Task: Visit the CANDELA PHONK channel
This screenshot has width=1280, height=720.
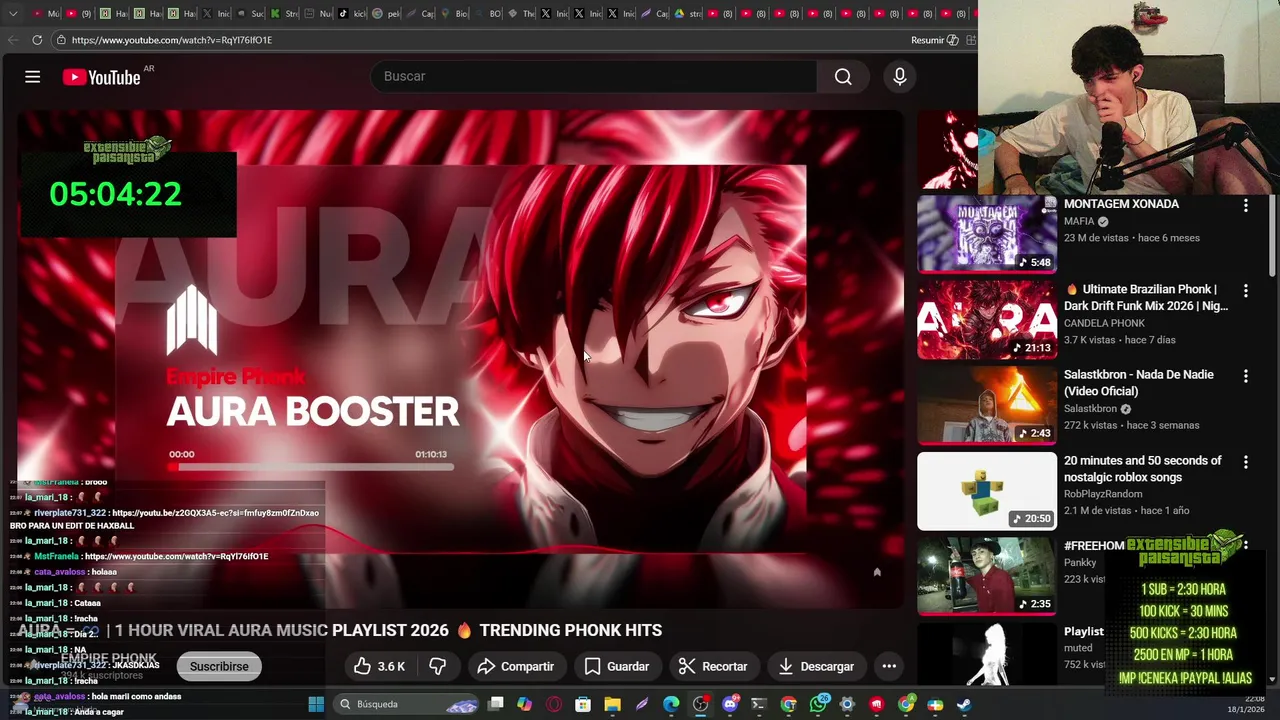Action: 1105,323
